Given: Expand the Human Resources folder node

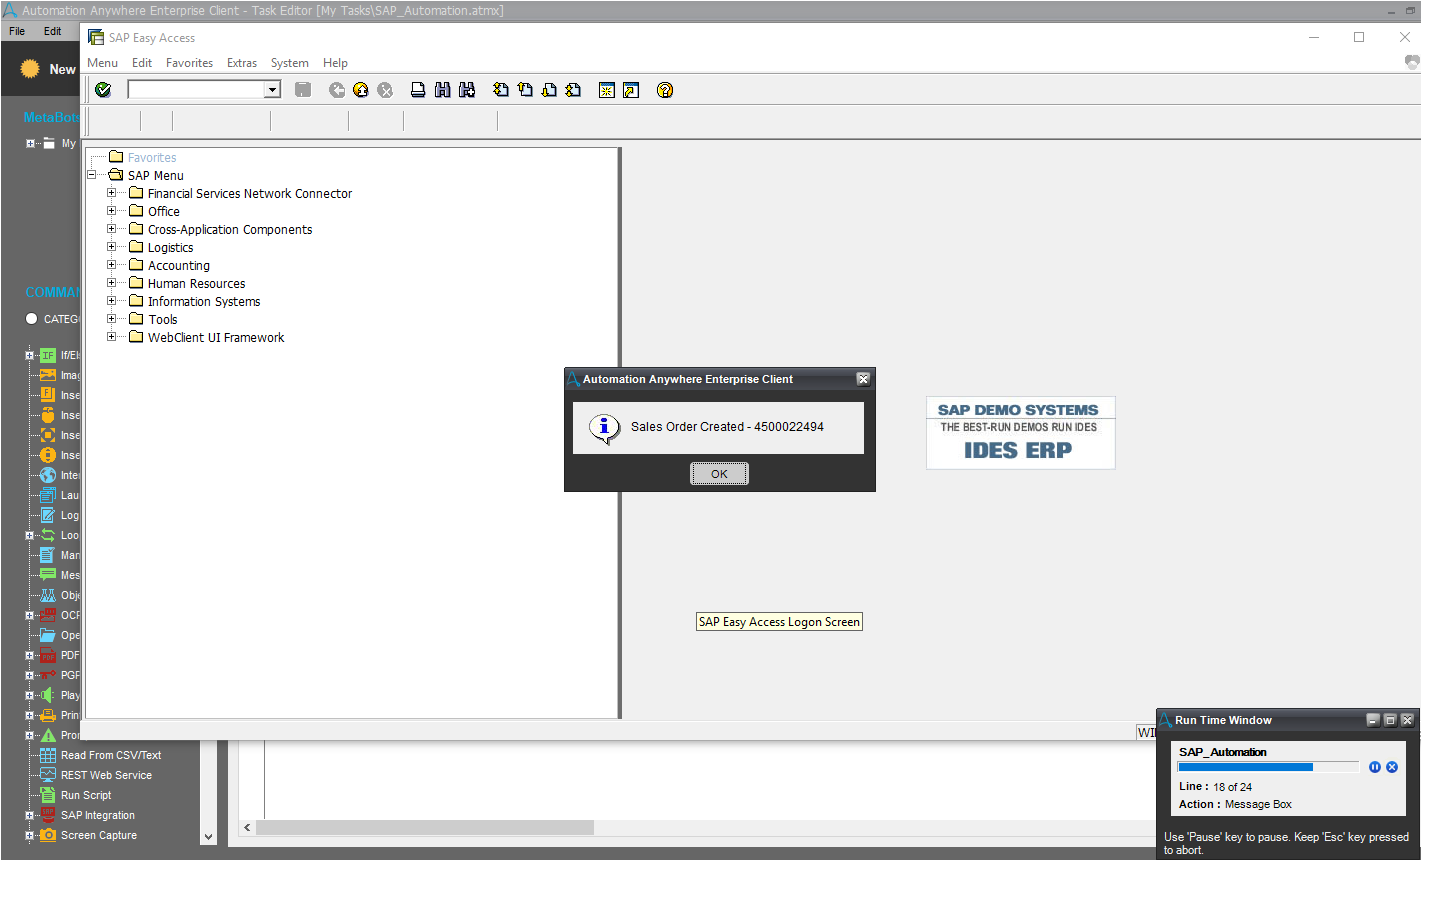Looking at the screenshot, I should tap(112, 283).
